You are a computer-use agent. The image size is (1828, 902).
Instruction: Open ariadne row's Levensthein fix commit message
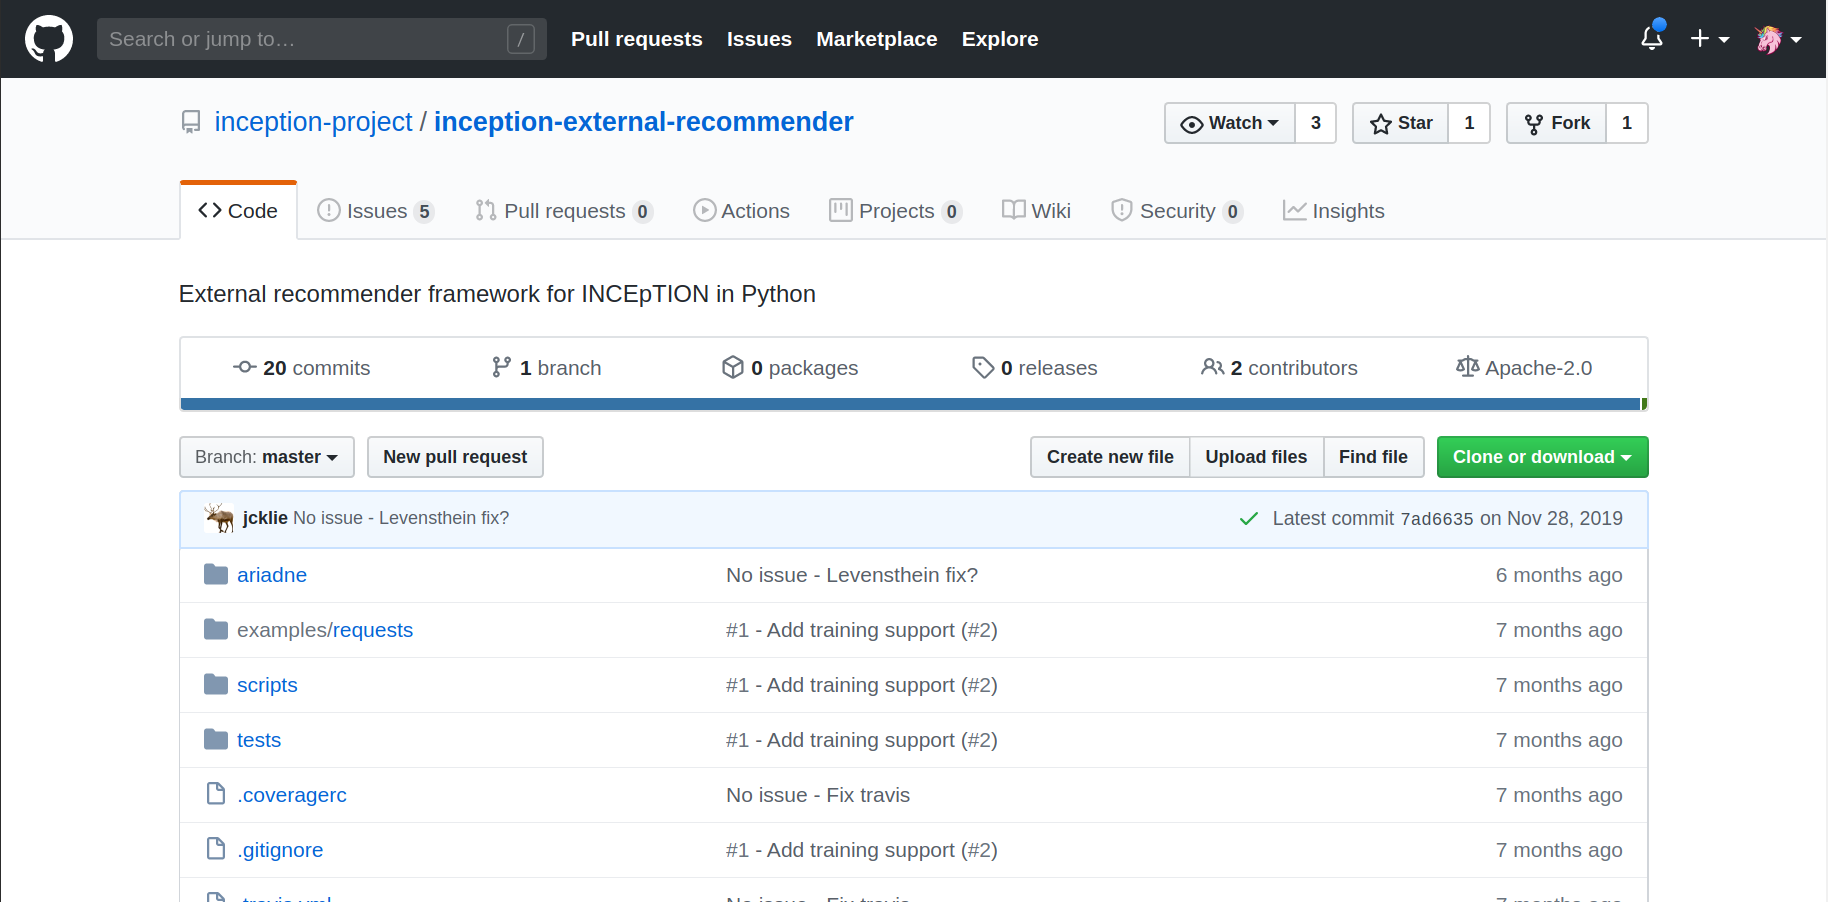tap(852, 575)
